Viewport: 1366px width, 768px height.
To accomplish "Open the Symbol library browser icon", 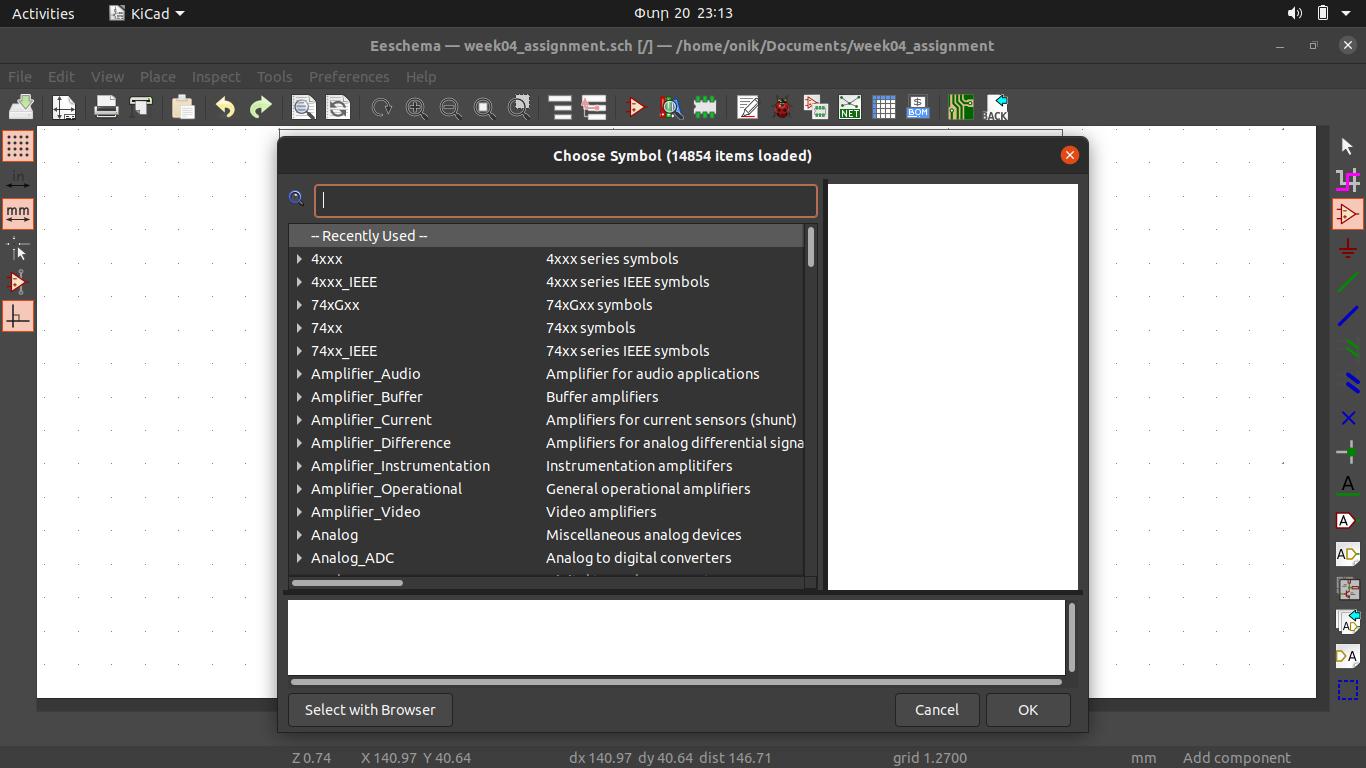I will [670, 107].
